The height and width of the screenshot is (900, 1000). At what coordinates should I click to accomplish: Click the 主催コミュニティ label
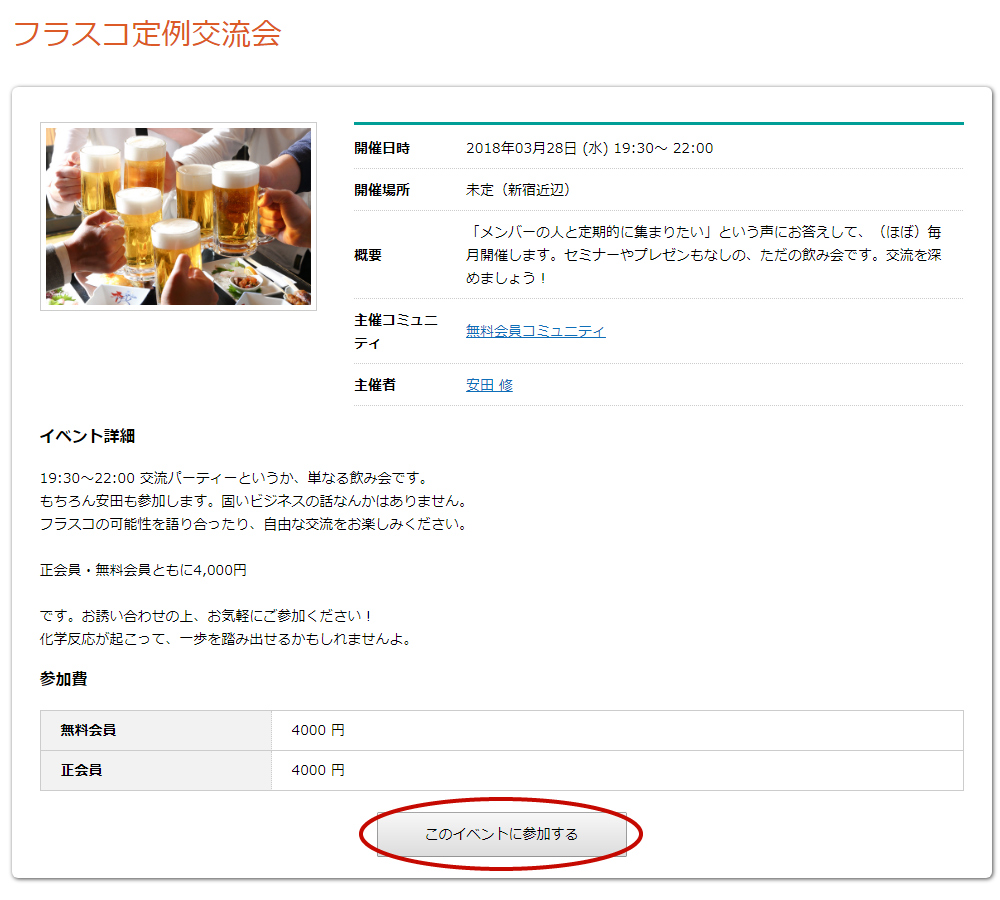coord(396,331)
